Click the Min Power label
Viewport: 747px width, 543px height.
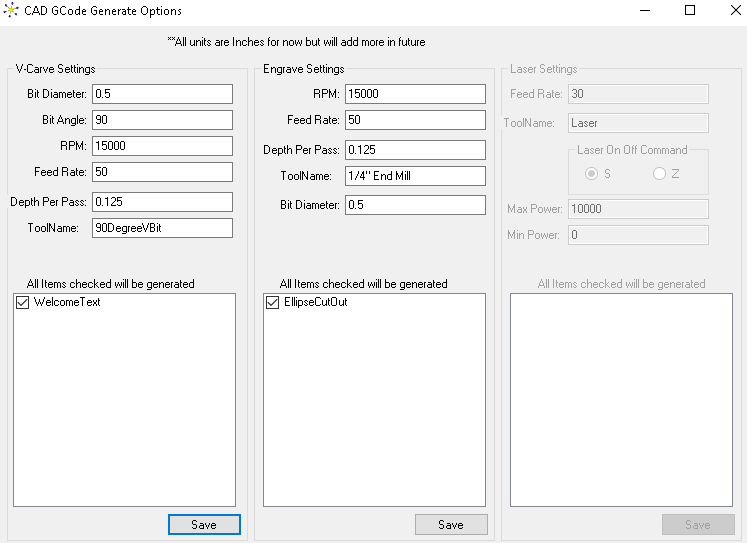click(533, 235)
